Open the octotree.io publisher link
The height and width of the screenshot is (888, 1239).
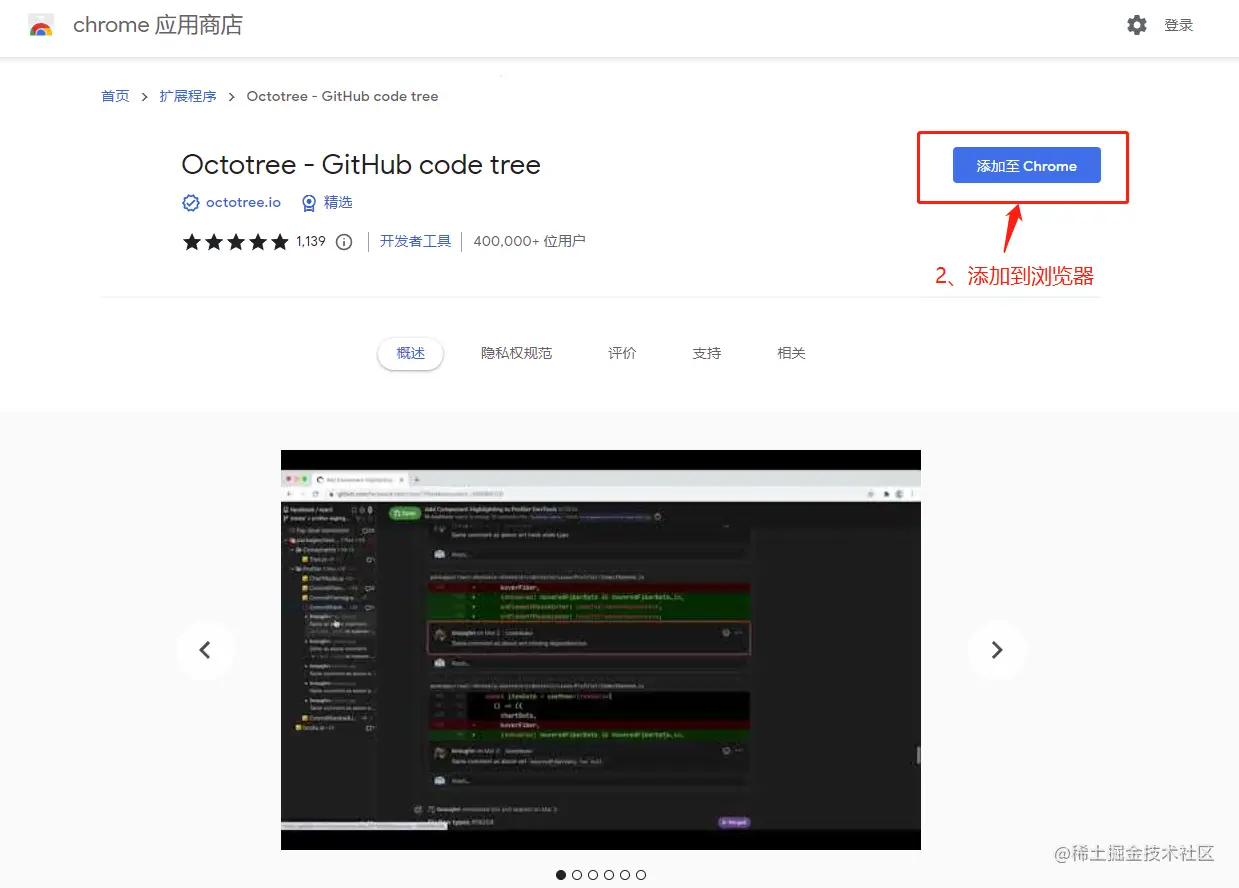[243, 202]
